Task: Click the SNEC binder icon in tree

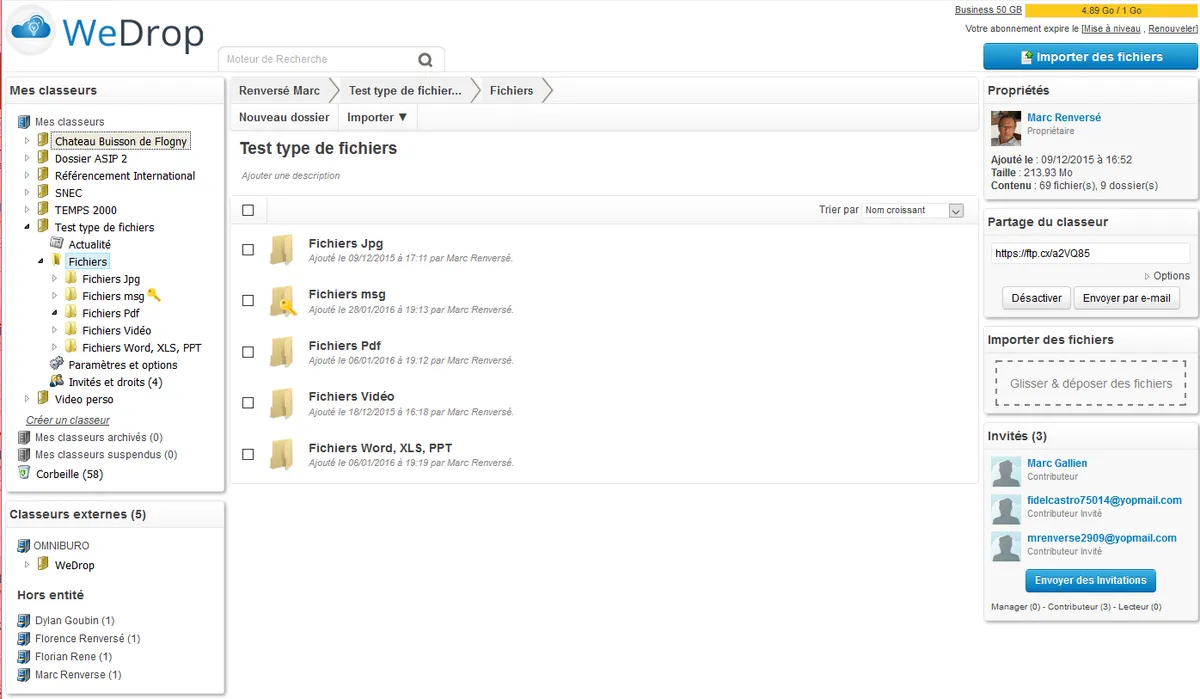Action: (x=43, y=192)
